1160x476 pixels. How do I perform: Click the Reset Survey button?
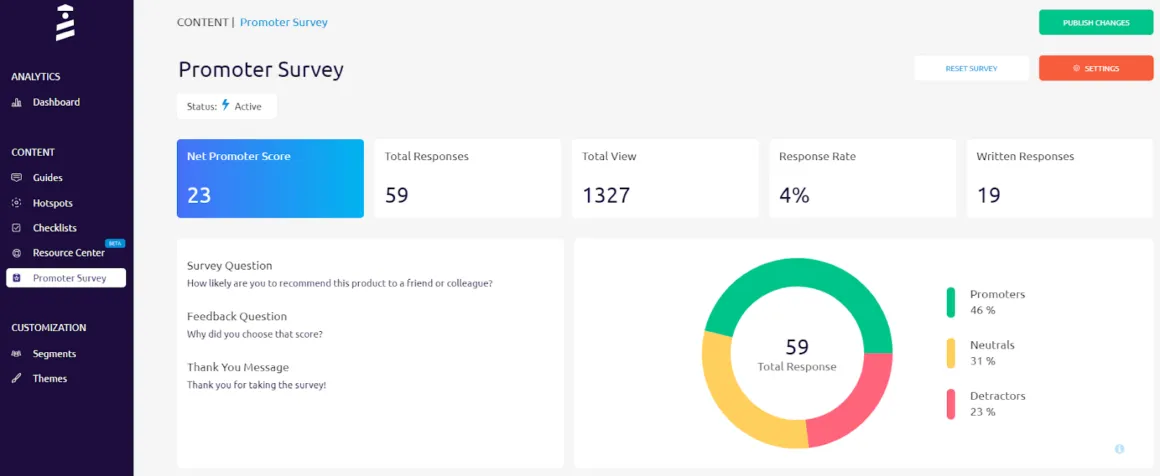(x=971, y=68)
